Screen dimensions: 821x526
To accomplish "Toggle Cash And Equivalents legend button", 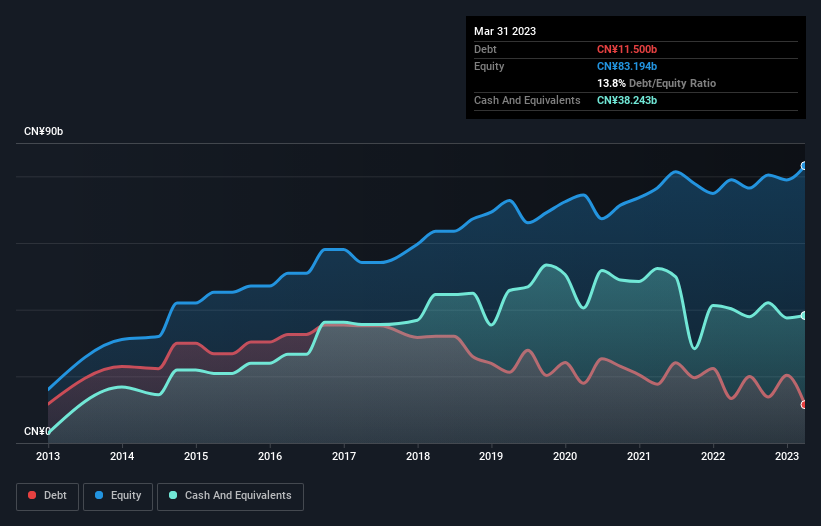I will [230, 496].
